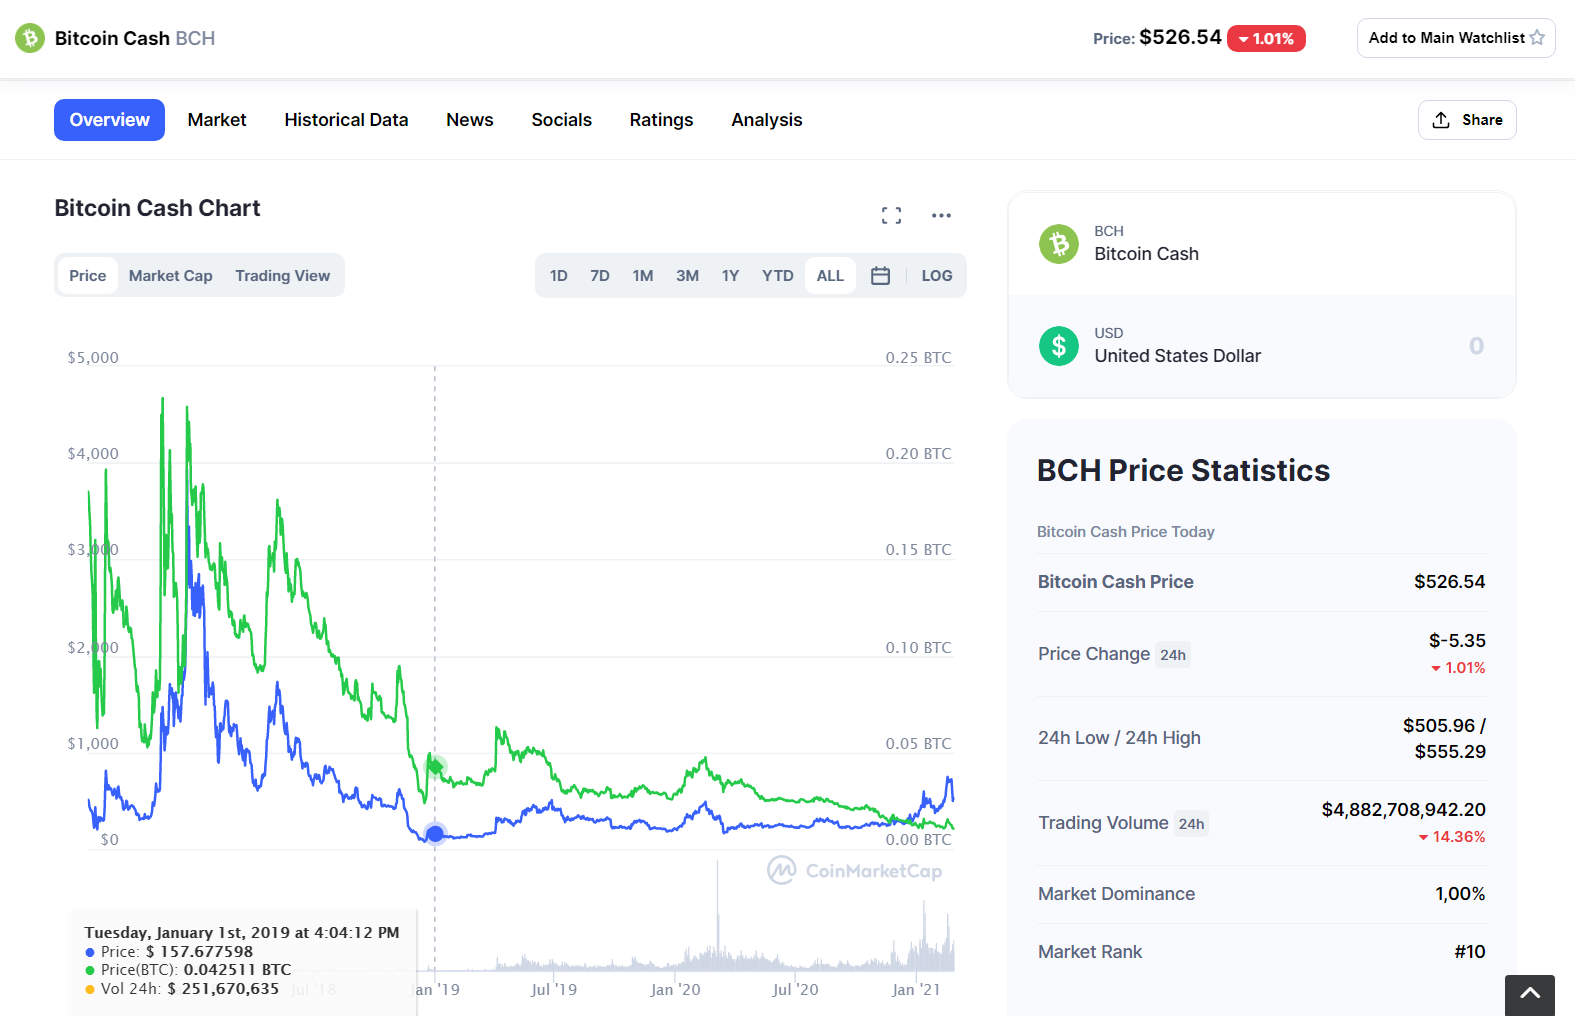This screenshot has height=1016, width=1575.
Task: Click the "Jul '19" x-axis label
Action: point(554,990)
